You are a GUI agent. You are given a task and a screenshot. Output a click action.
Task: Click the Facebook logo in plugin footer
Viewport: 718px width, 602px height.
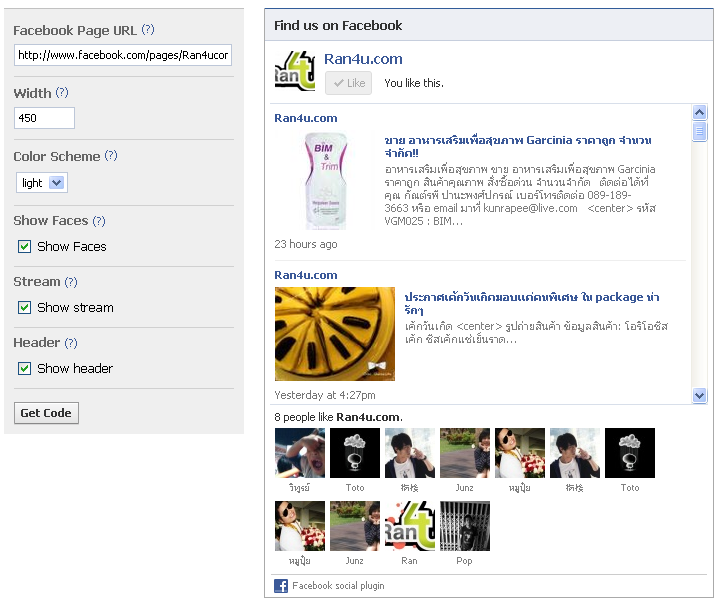281,586
